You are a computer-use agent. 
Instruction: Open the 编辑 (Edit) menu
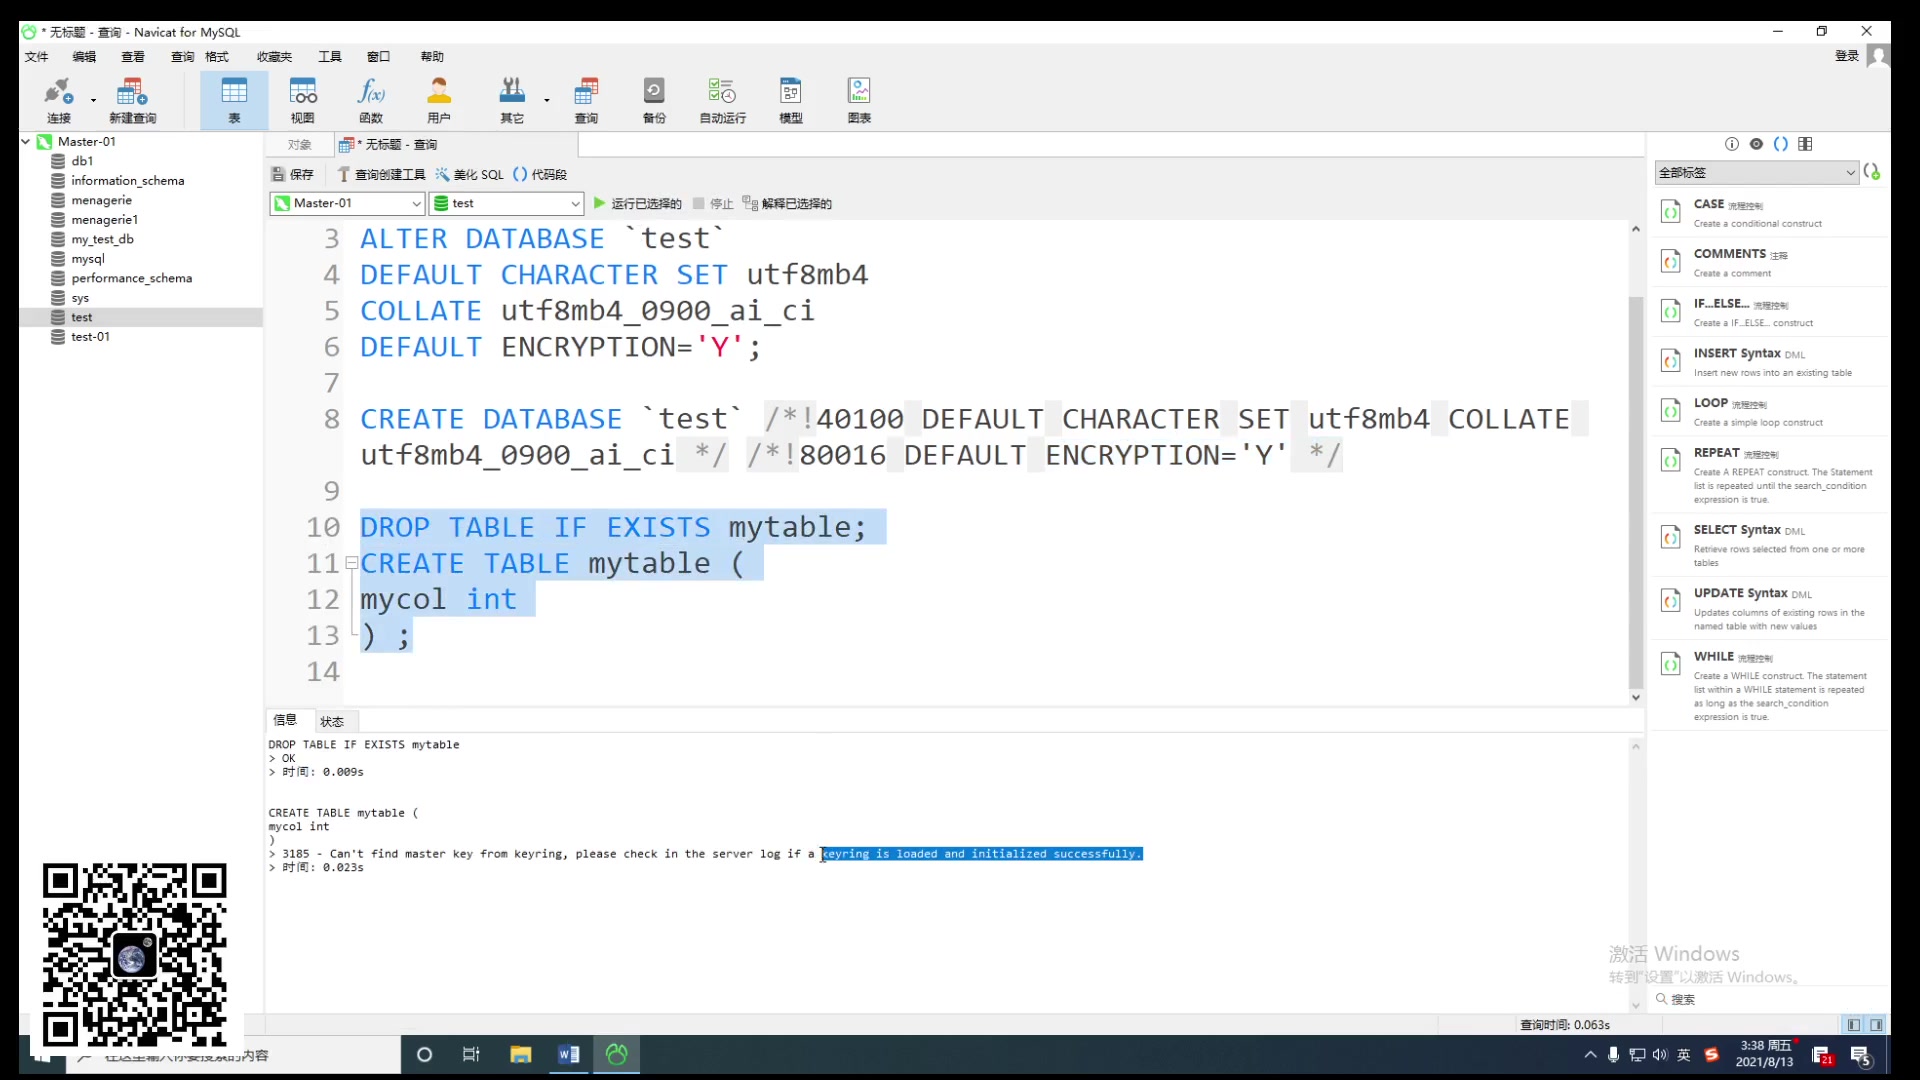point(84,57)
